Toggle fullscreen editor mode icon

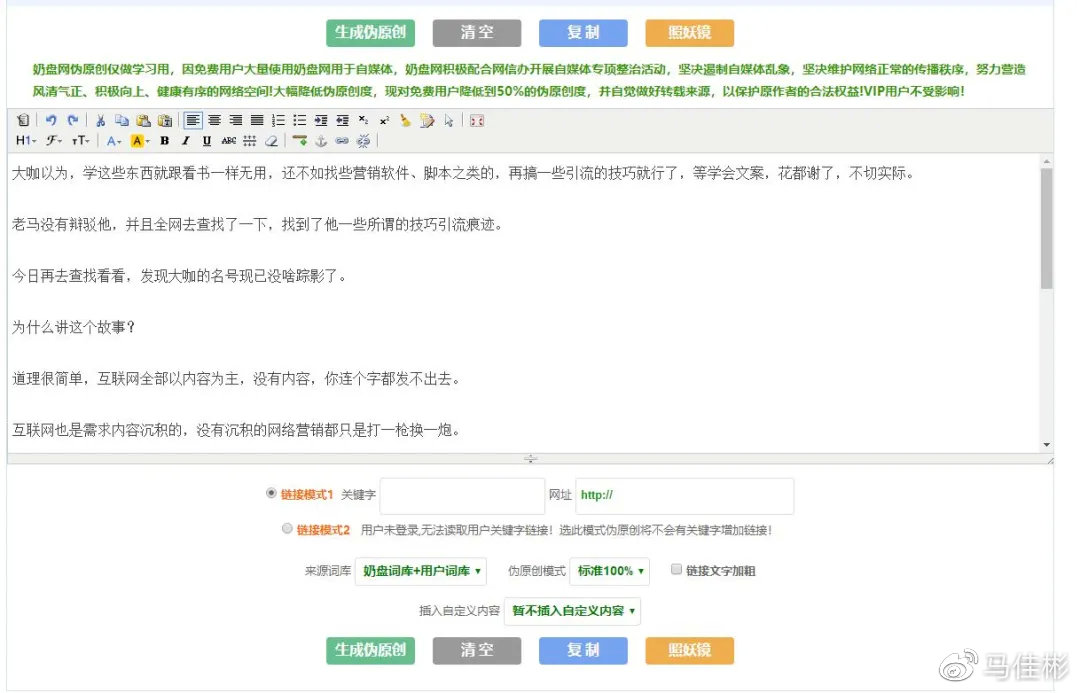(476, 121)
